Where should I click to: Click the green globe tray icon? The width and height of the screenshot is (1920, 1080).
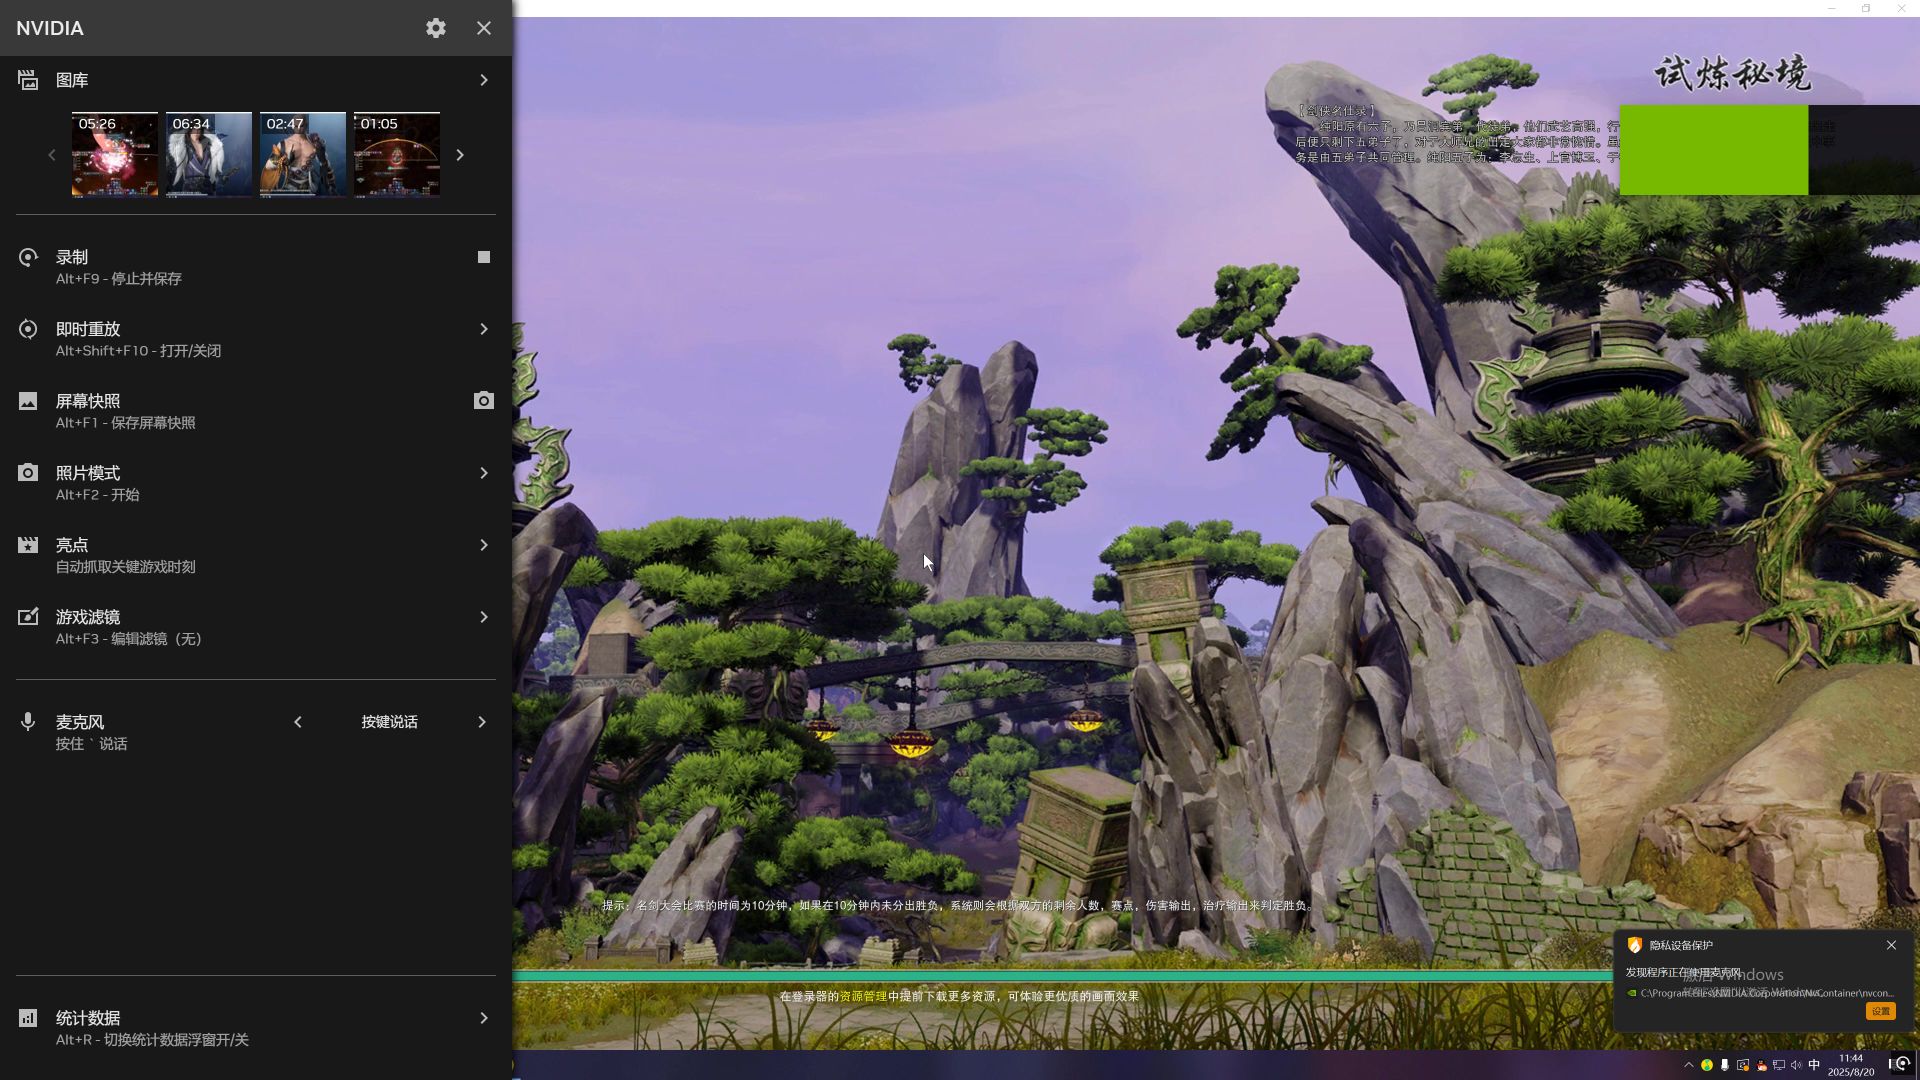(1707, 1065)
